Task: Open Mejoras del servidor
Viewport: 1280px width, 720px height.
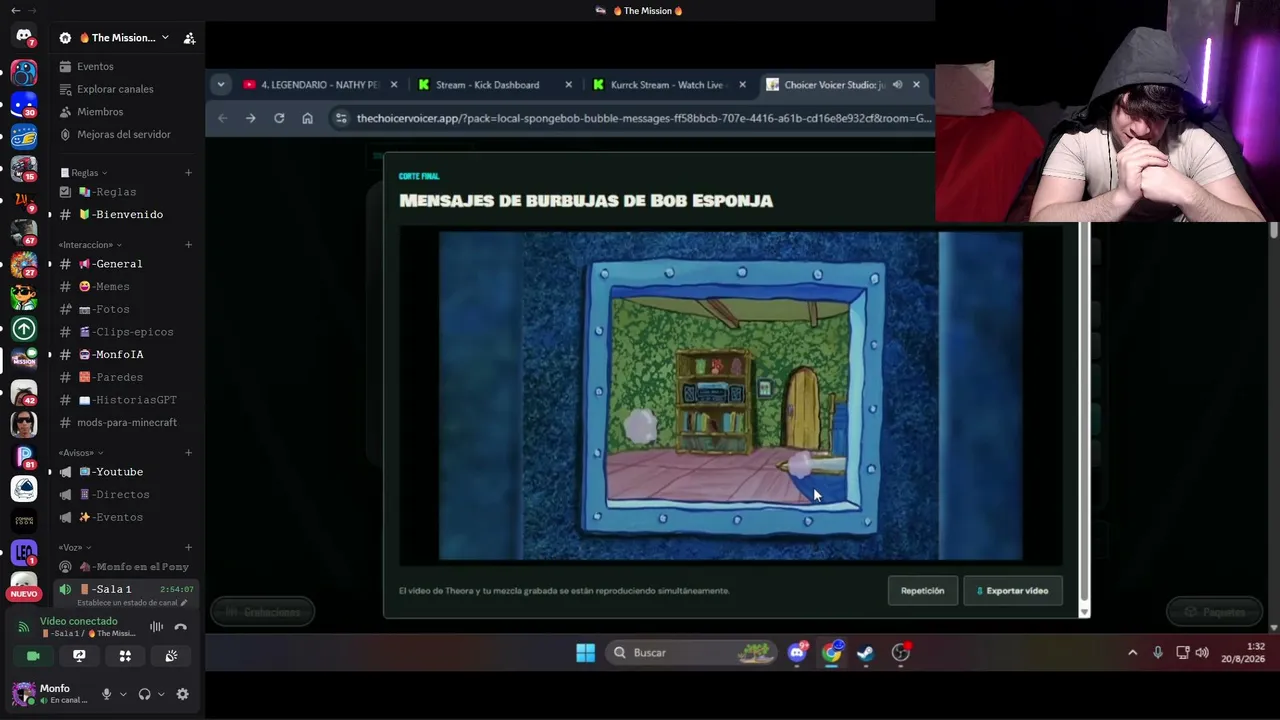Action: 126,134
